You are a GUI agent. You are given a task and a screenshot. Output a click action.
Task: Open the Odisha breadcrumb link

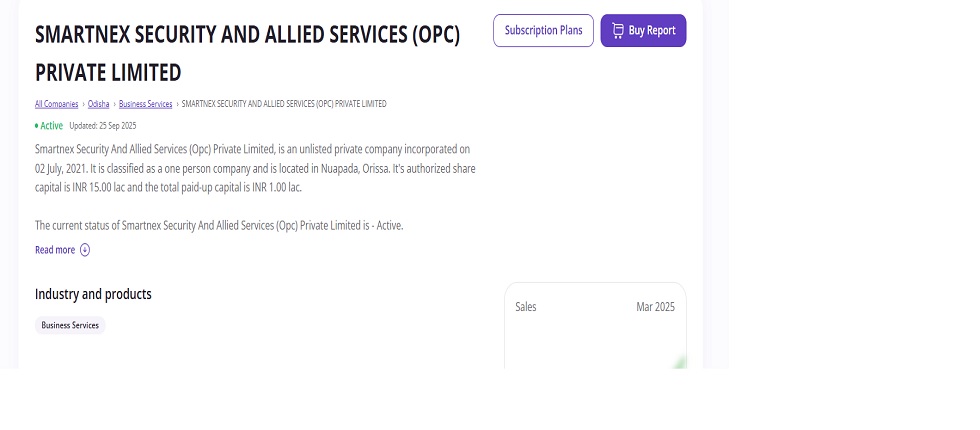click(x=98, y=104)
